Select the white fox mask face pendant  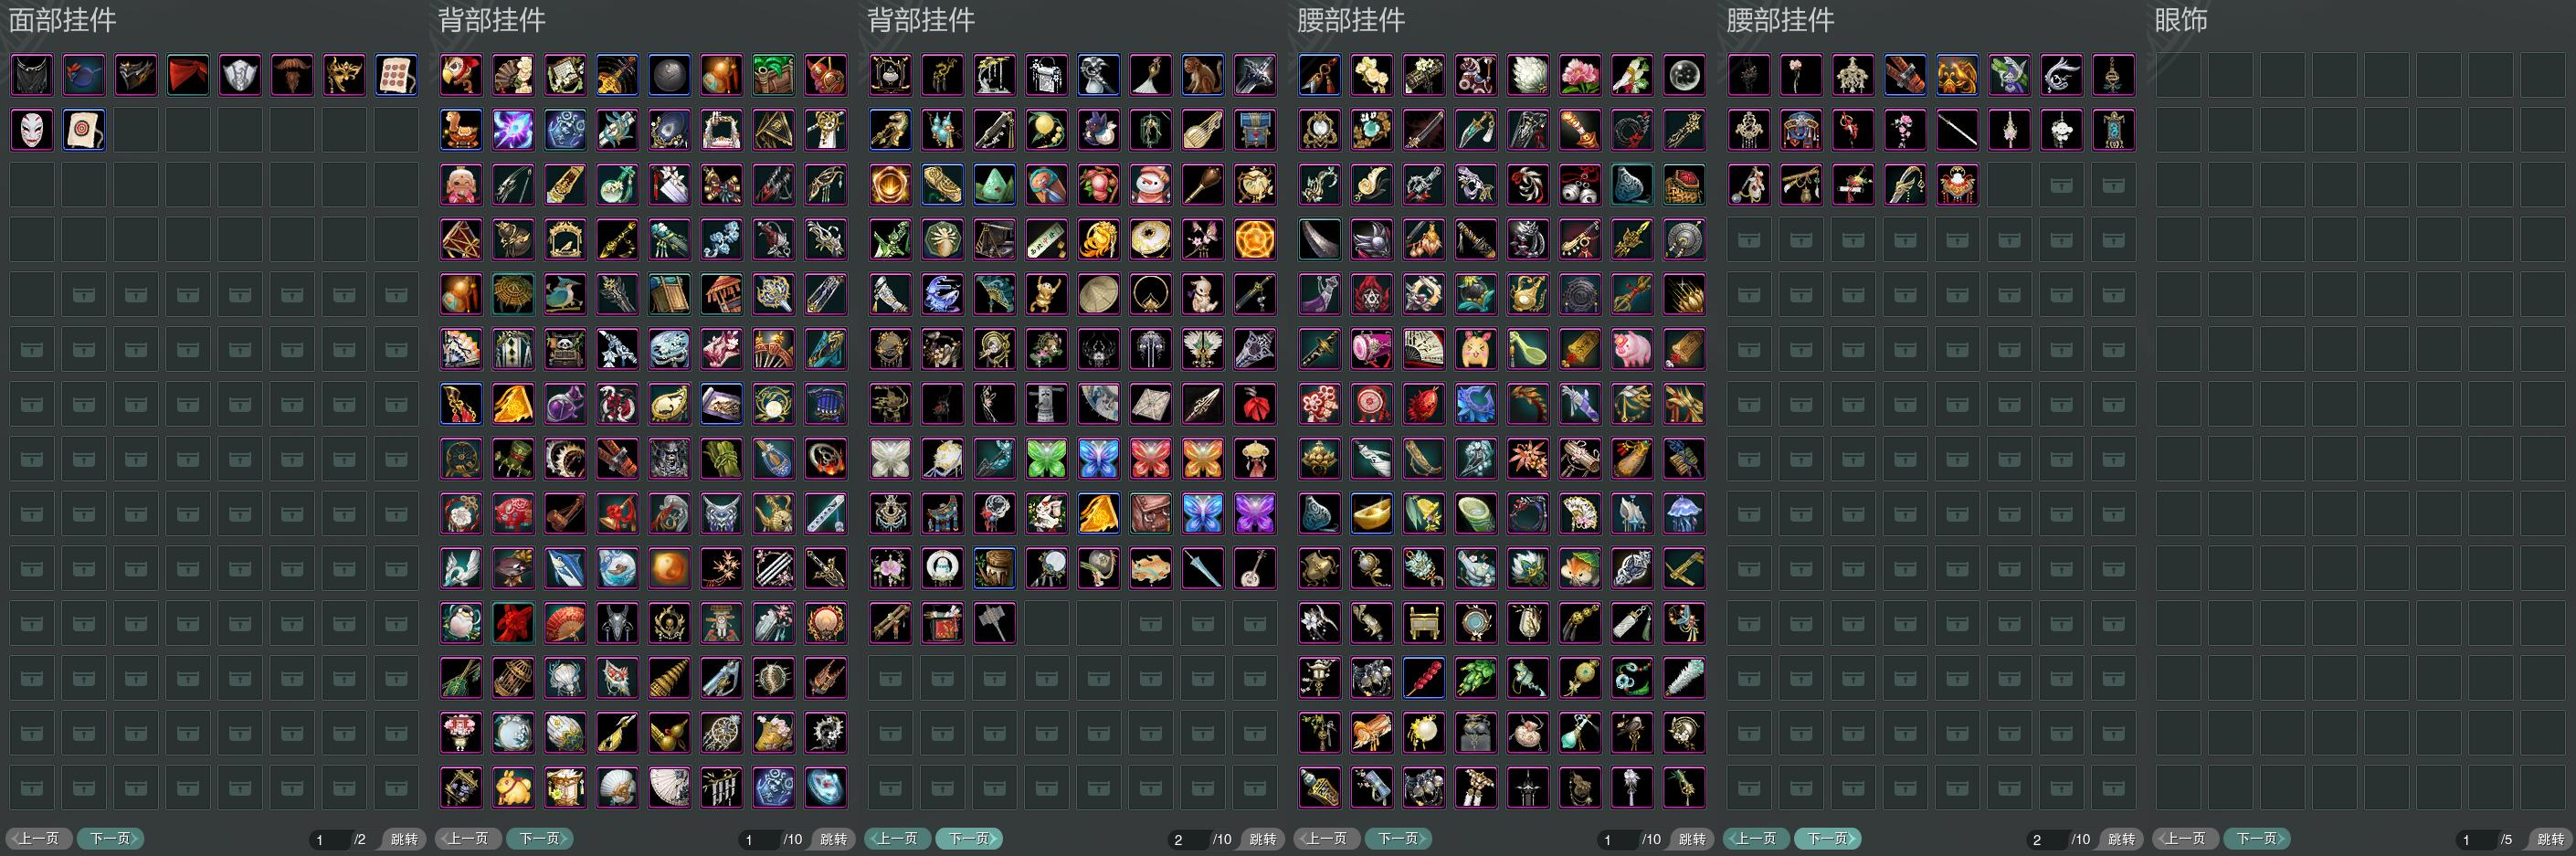click(32, 130)
